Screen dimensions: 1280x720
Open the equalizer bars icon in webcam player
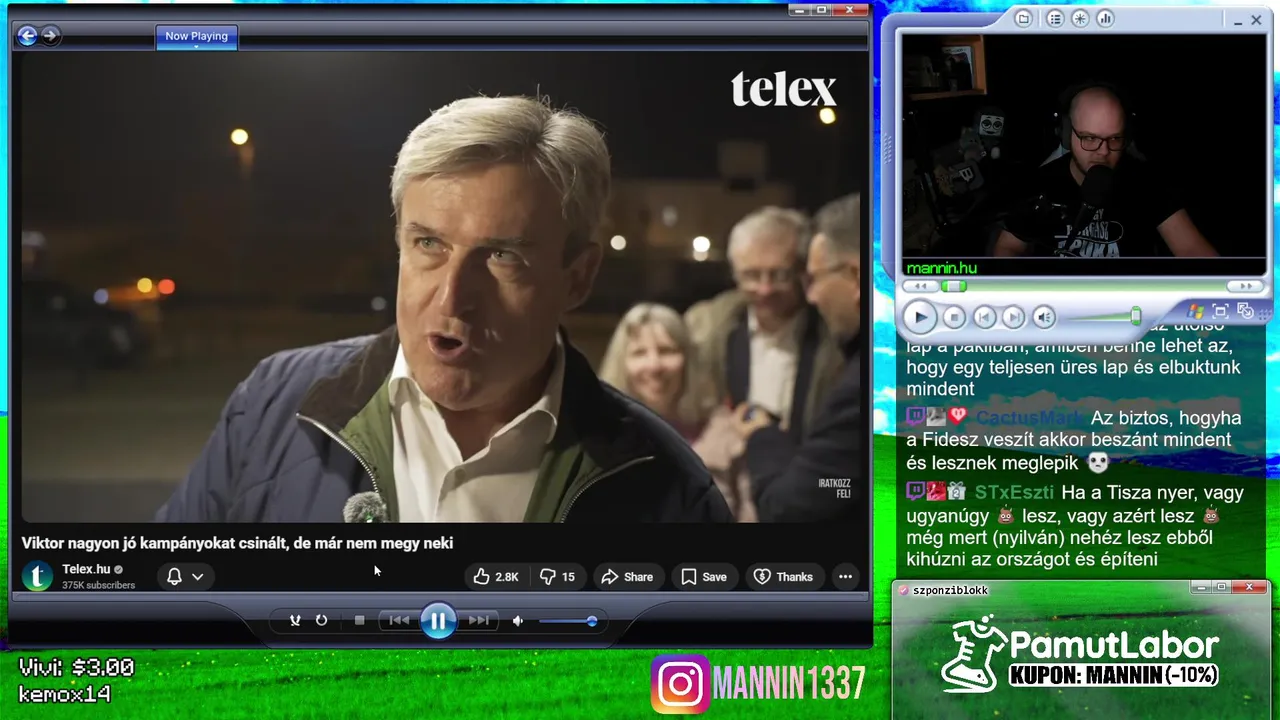[1105, 18]
